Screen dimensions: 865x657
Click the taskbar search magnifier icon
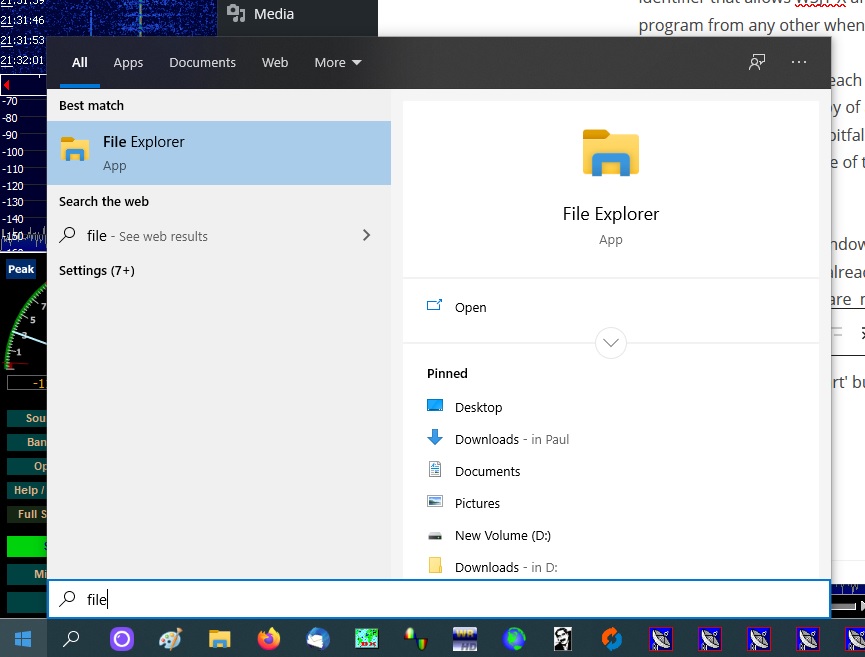(x=71, y=639)
